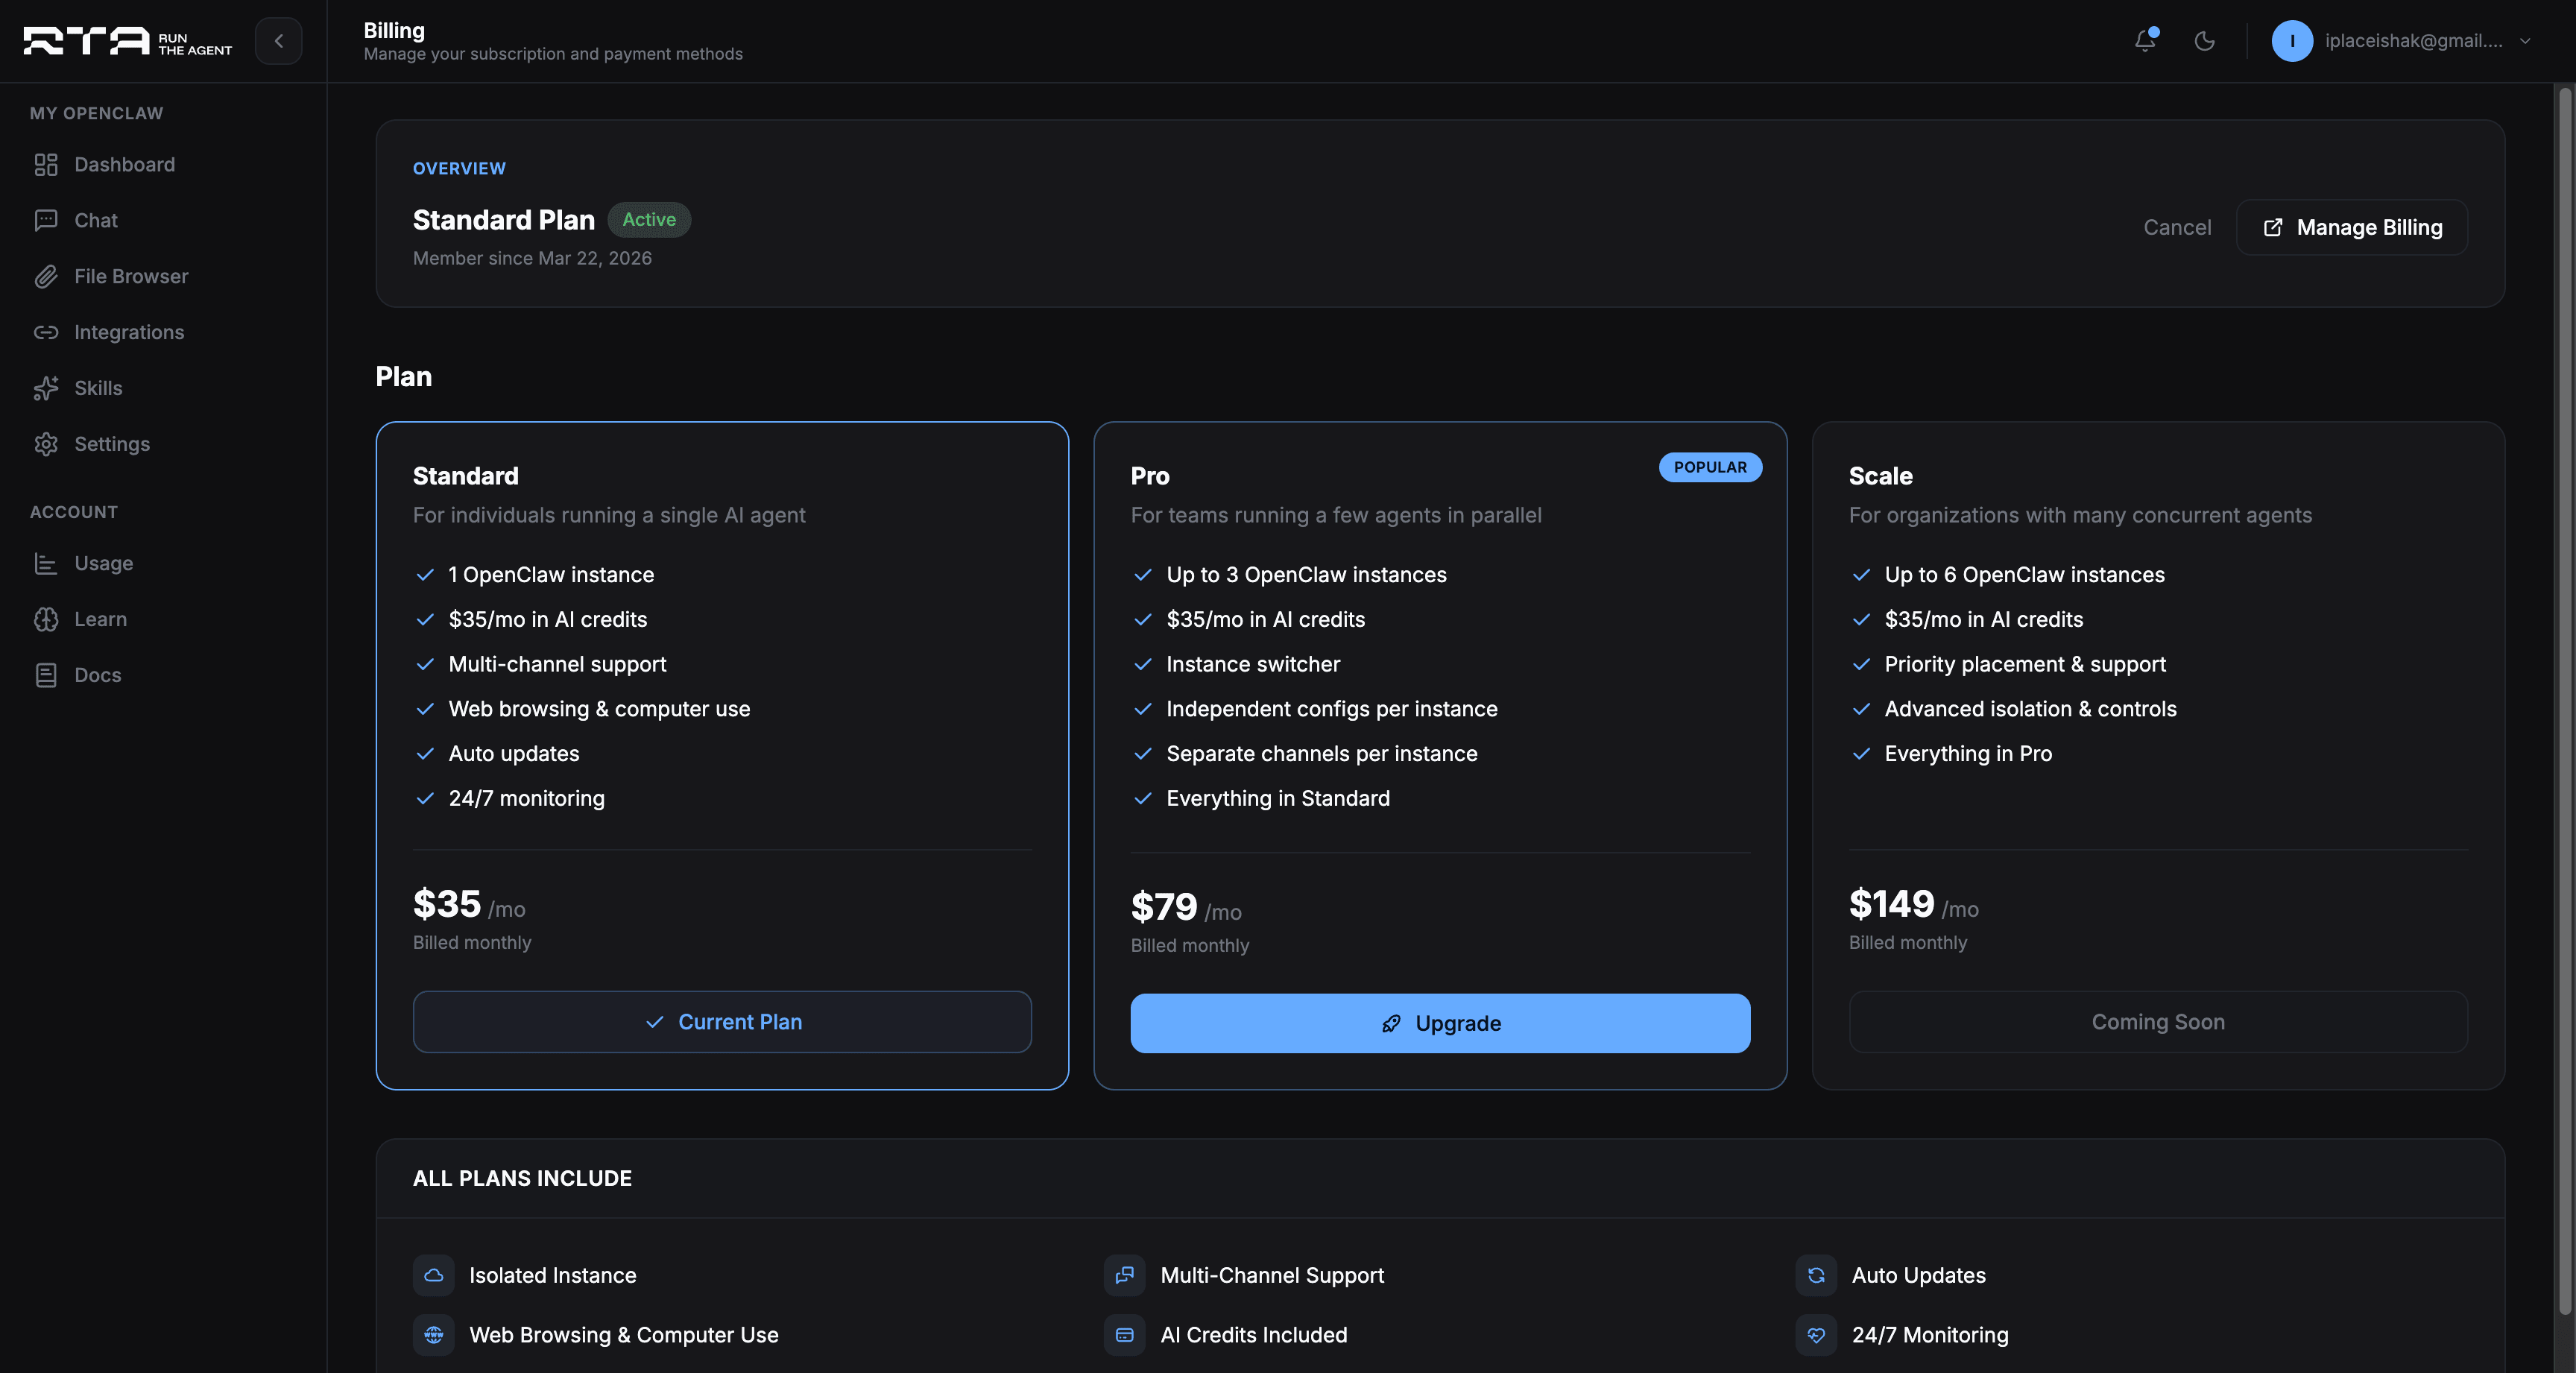The width and height of the screenshot is (2576, 1373).
Task: Click "Advanced isolation & controls" in Scale
Action: click(x=2030, y=710)
